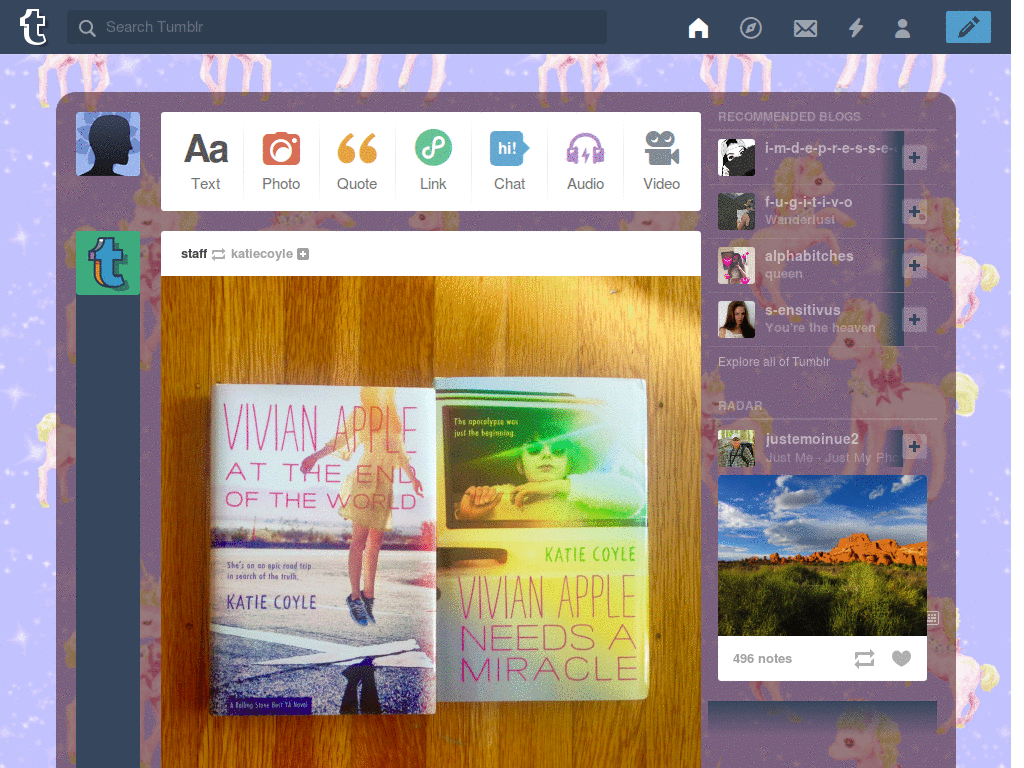Open the katiecoyle blog link
This screenshot has width=1024, height=768.
[x=262, y=253]
